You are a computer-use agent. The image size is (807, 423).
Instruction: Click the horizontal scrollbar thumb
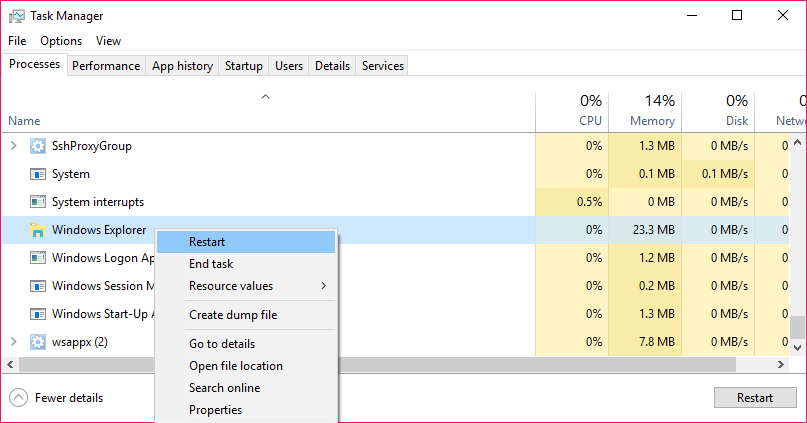tap(377, 364)
